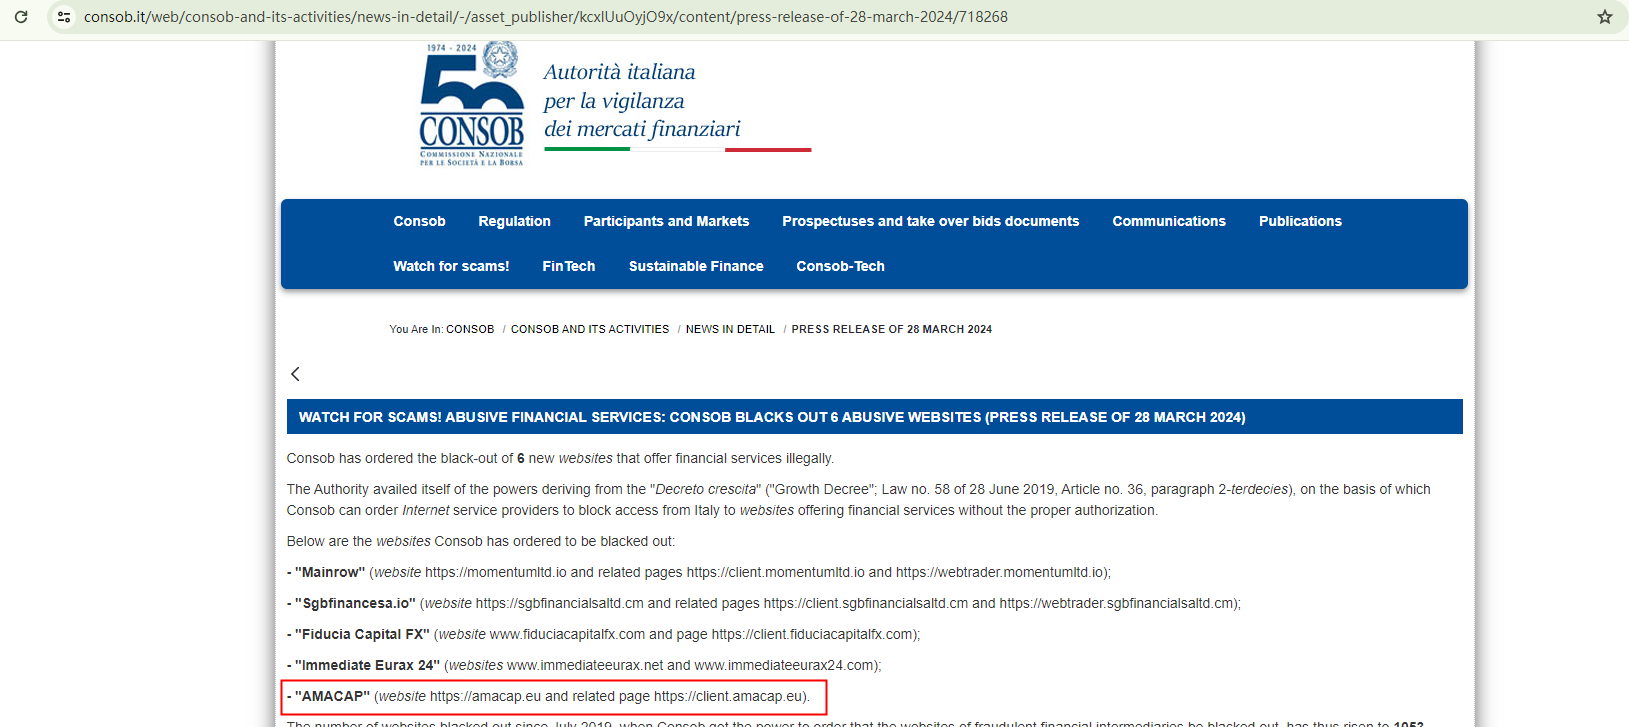The height and width of the screenshot is (727, 1629).
Task: Click the CONSOB 50th anniversary logo
Action: [472, 103]
